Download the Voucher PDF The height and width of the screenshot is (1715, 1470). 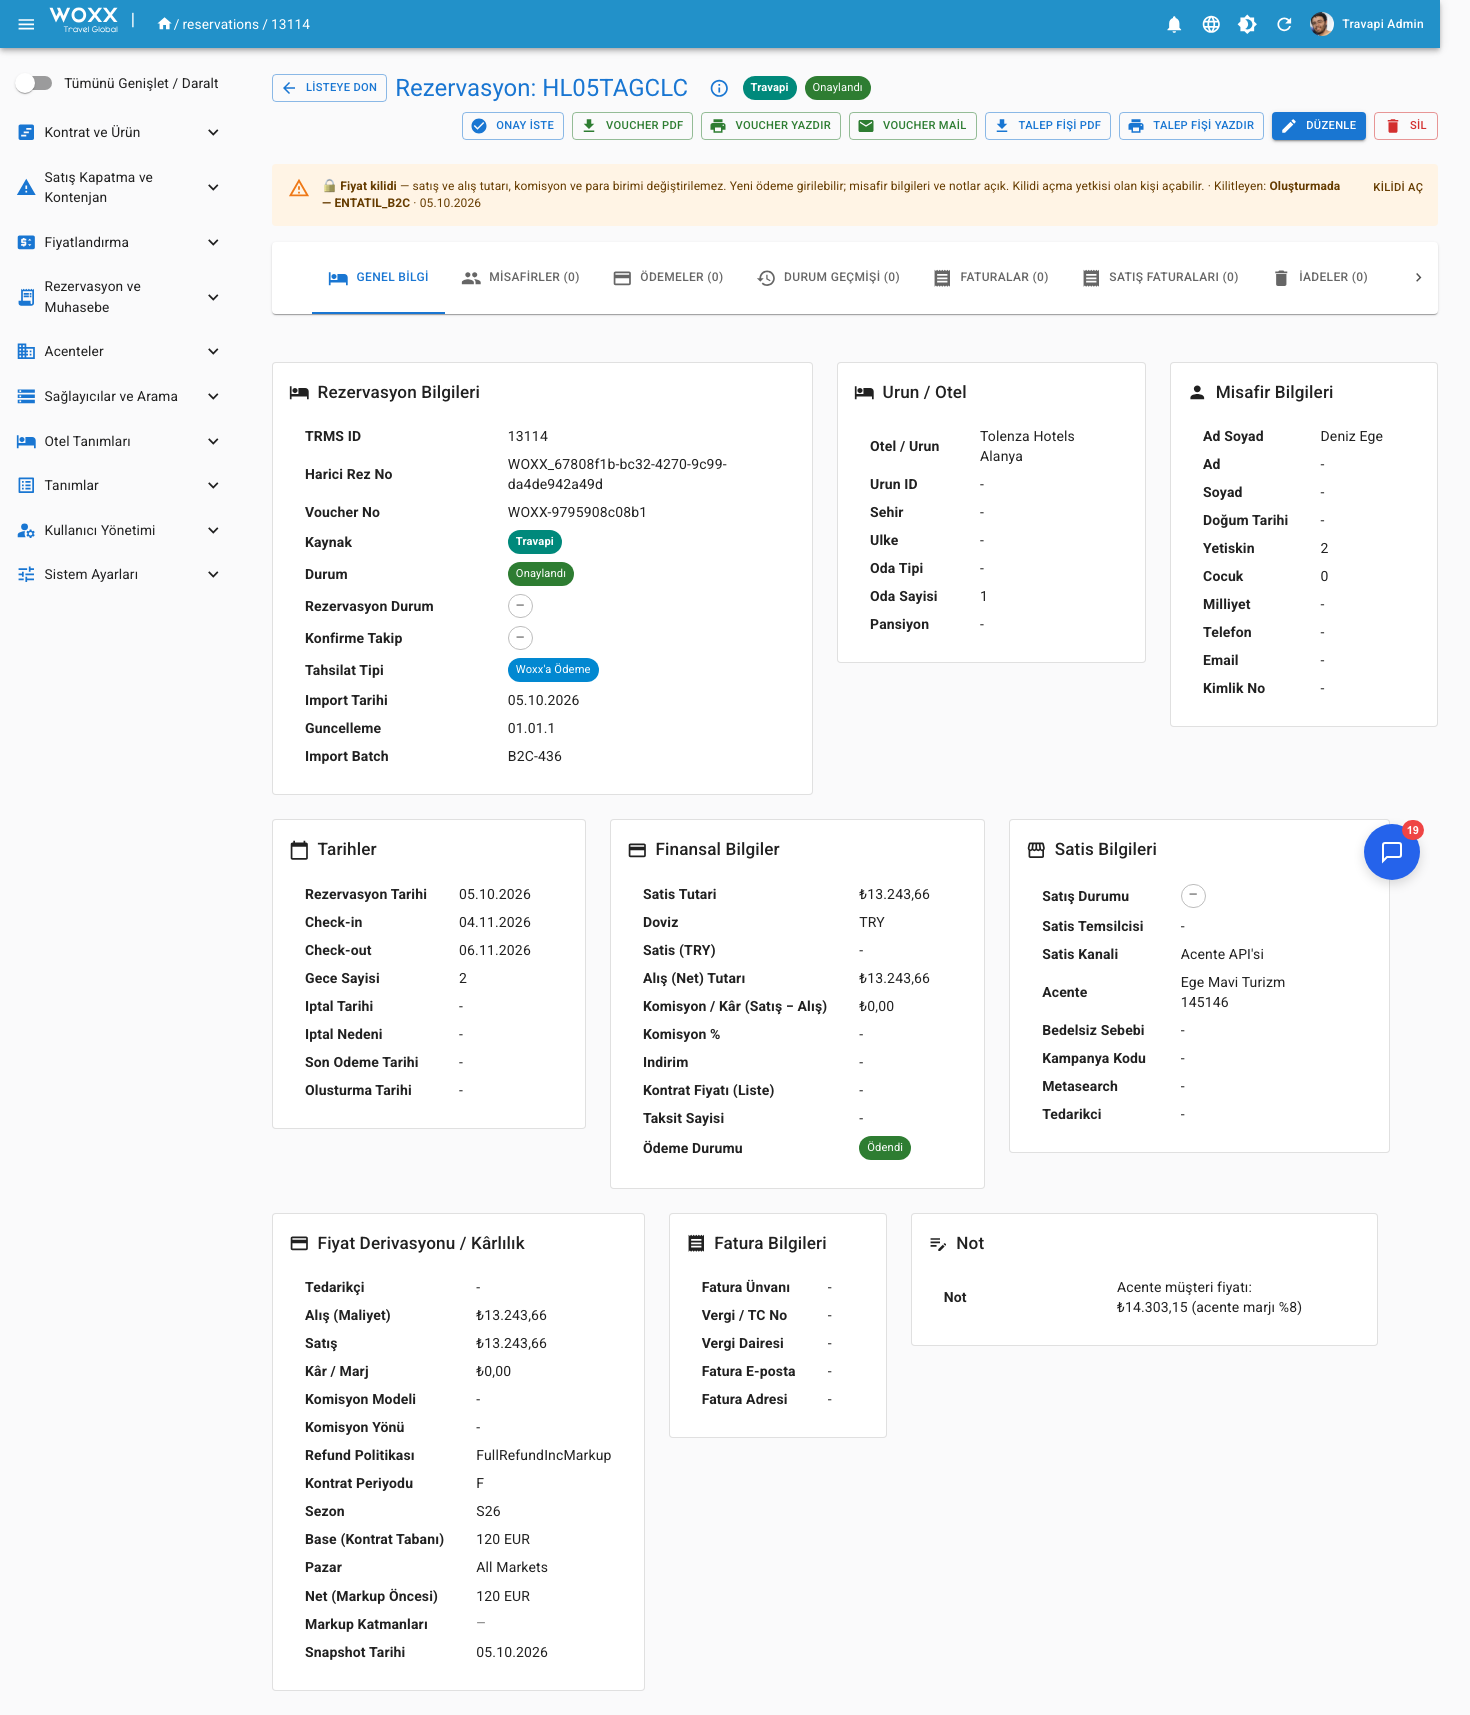tap(632, 126)
